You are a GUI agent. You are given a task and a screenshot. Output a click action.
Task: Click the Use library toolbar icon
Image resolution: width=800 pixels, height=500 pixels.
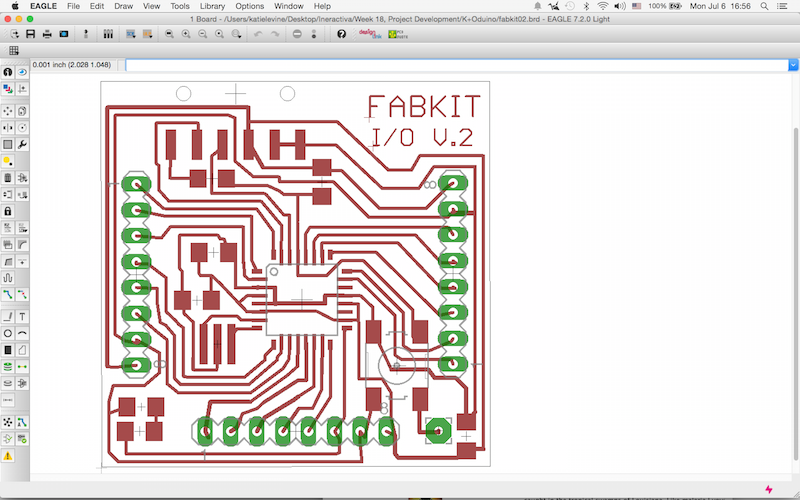[108, 34]
